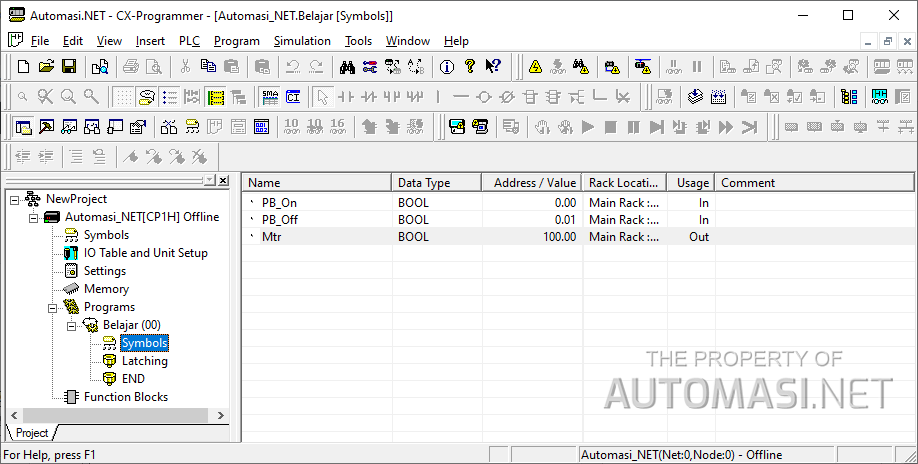Open the PLC menu
Image resolution: width=918 pixels, height=464 pixels.
click(x=189, y=41)
